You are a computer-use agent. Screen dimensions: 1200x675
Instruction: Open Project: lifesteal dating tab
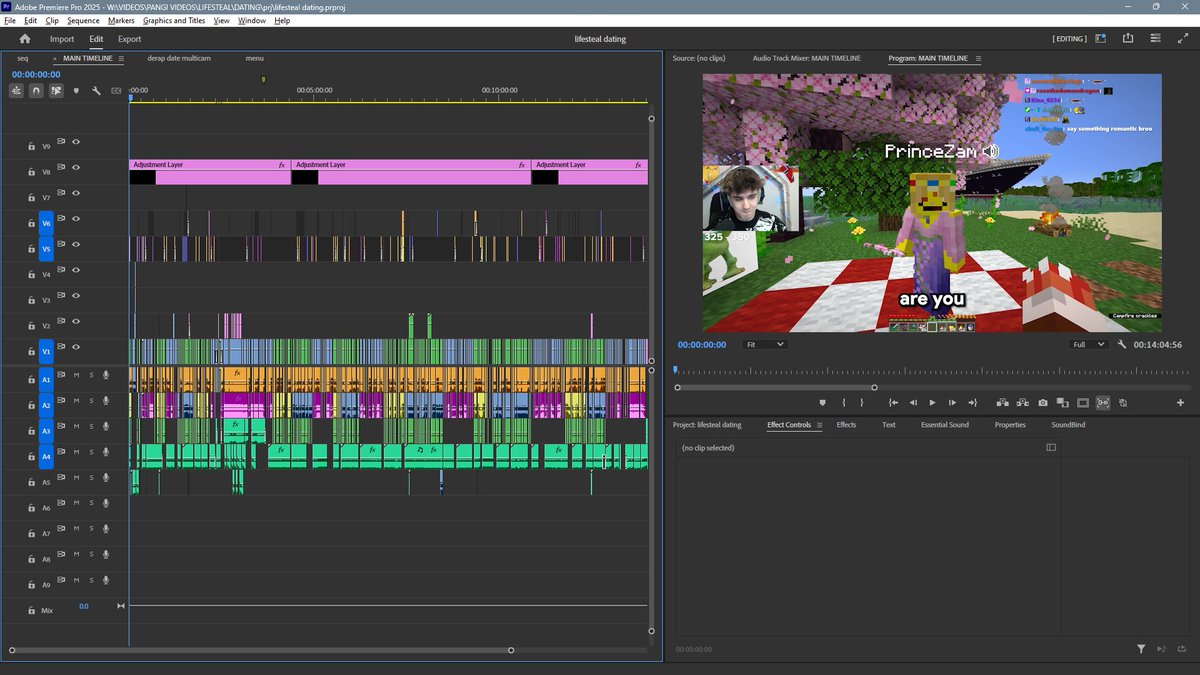(x=707, y=425)
